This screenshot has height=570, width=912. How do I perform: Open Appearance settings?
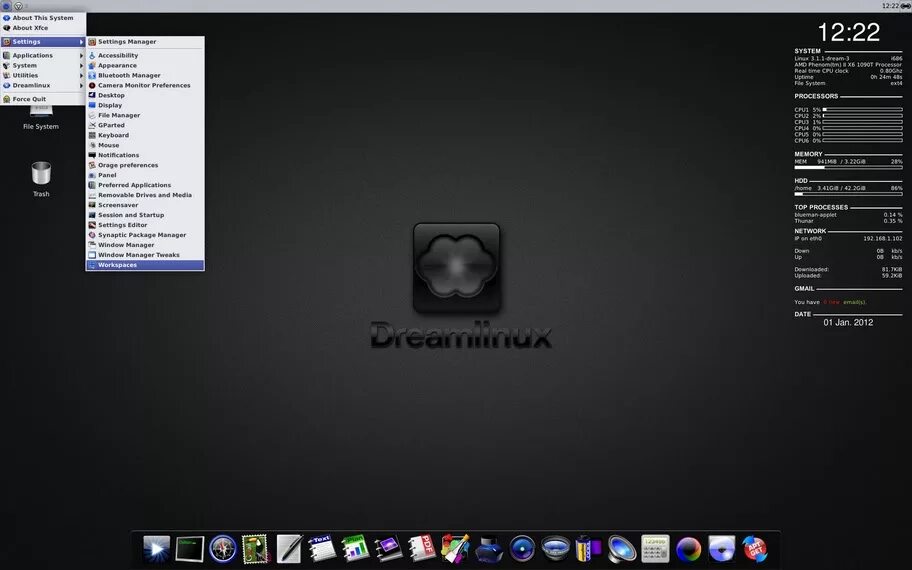145,65
